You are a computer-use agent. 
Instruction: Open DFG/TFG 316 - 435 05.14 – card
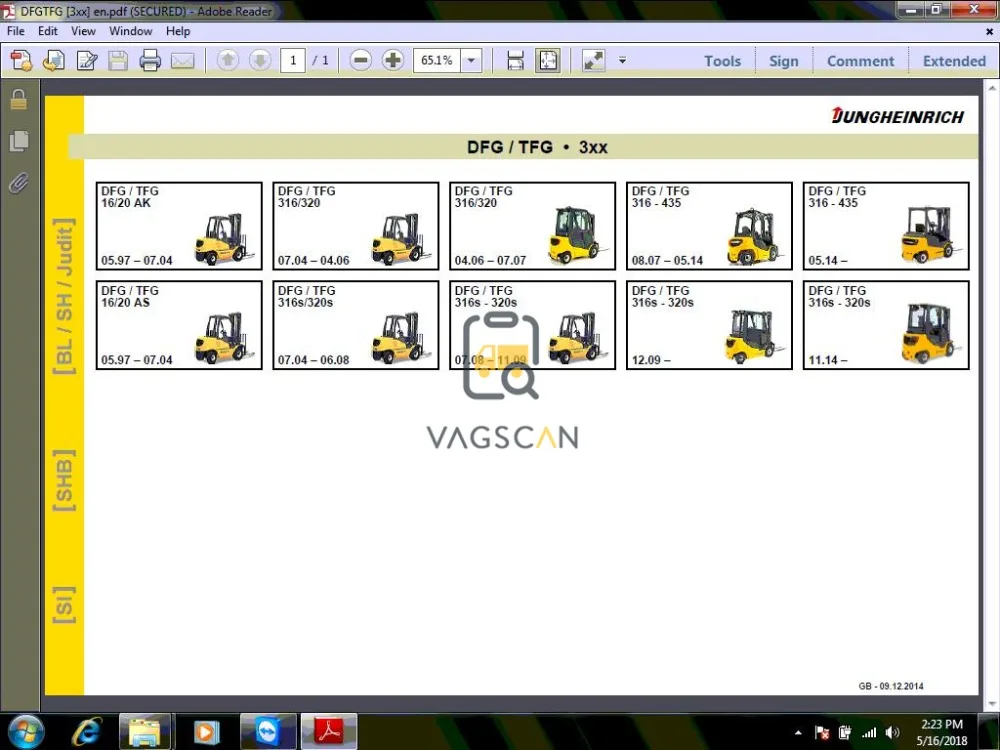coord(886,226)
